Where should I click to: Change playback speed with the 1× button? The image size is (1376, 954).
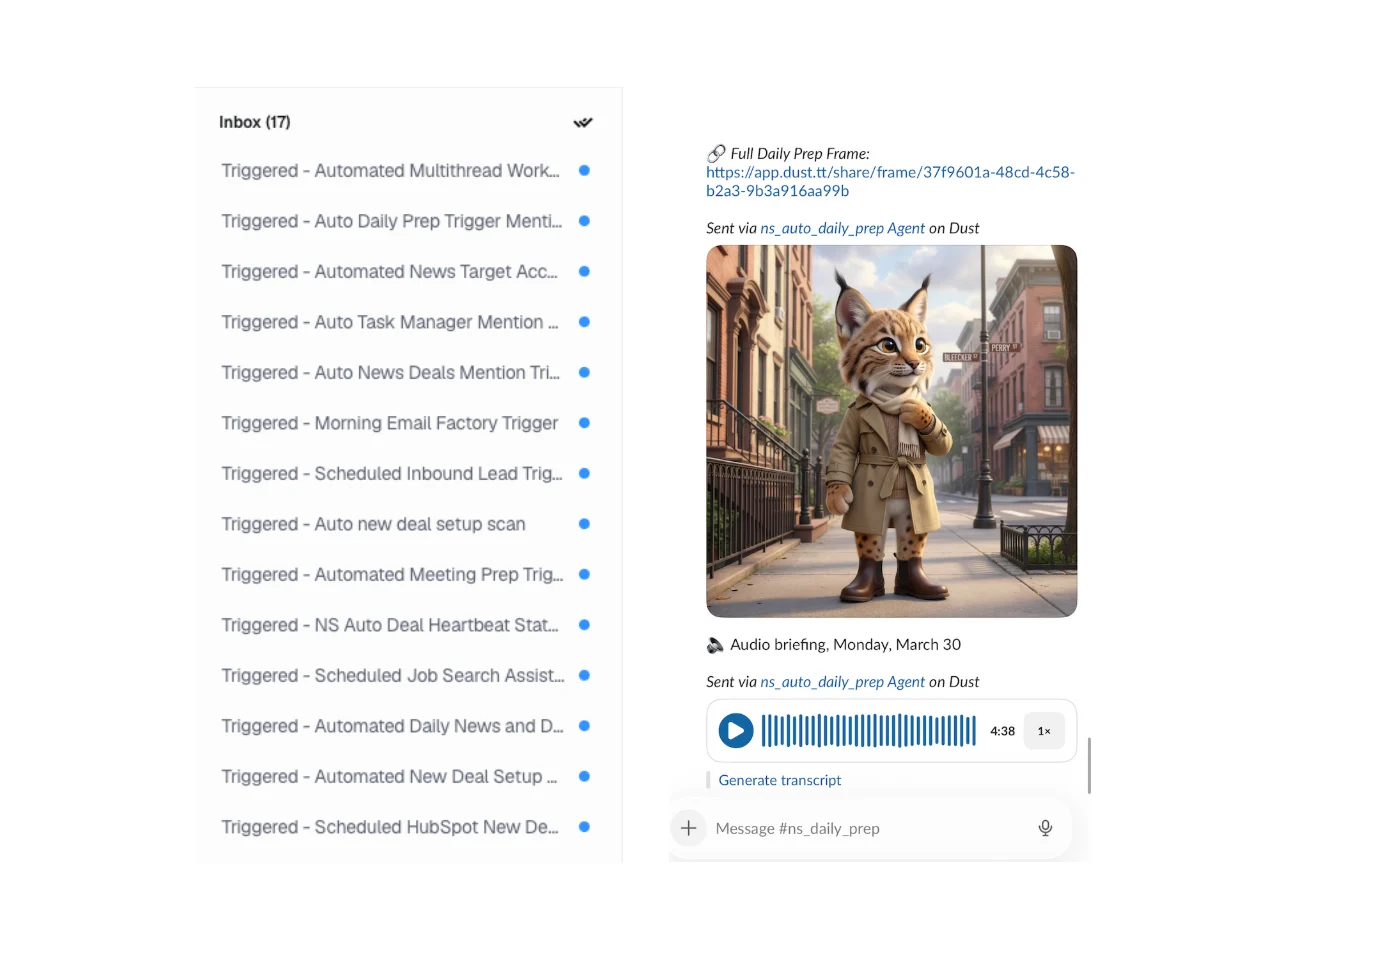click(1044, 731)
